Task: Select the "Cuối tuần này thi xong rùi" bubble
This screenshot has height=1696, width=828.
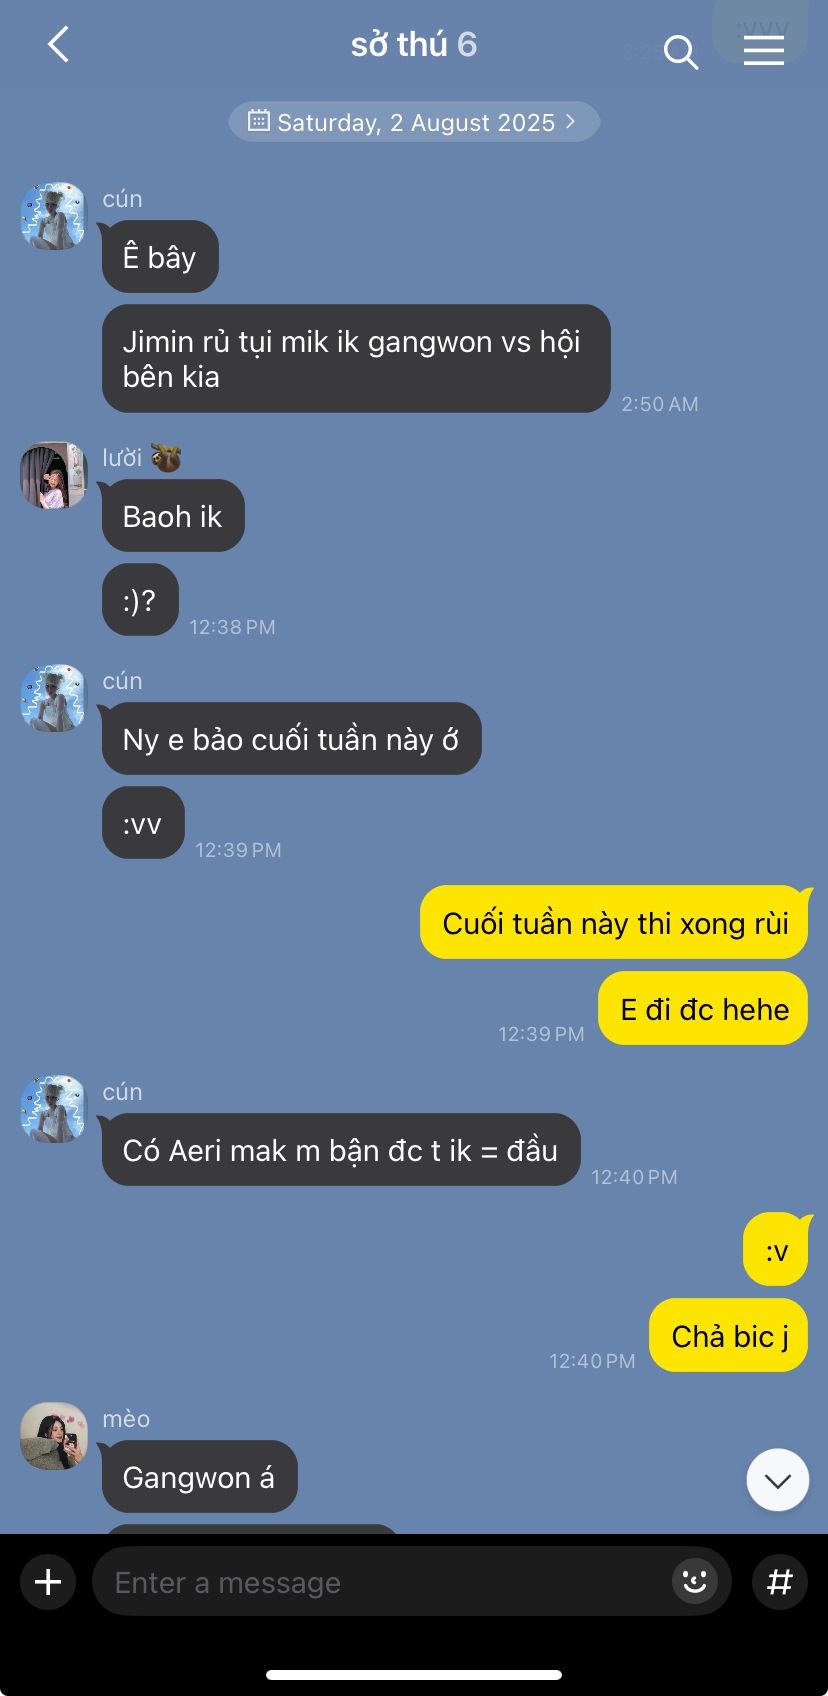Action: point(614,923)
